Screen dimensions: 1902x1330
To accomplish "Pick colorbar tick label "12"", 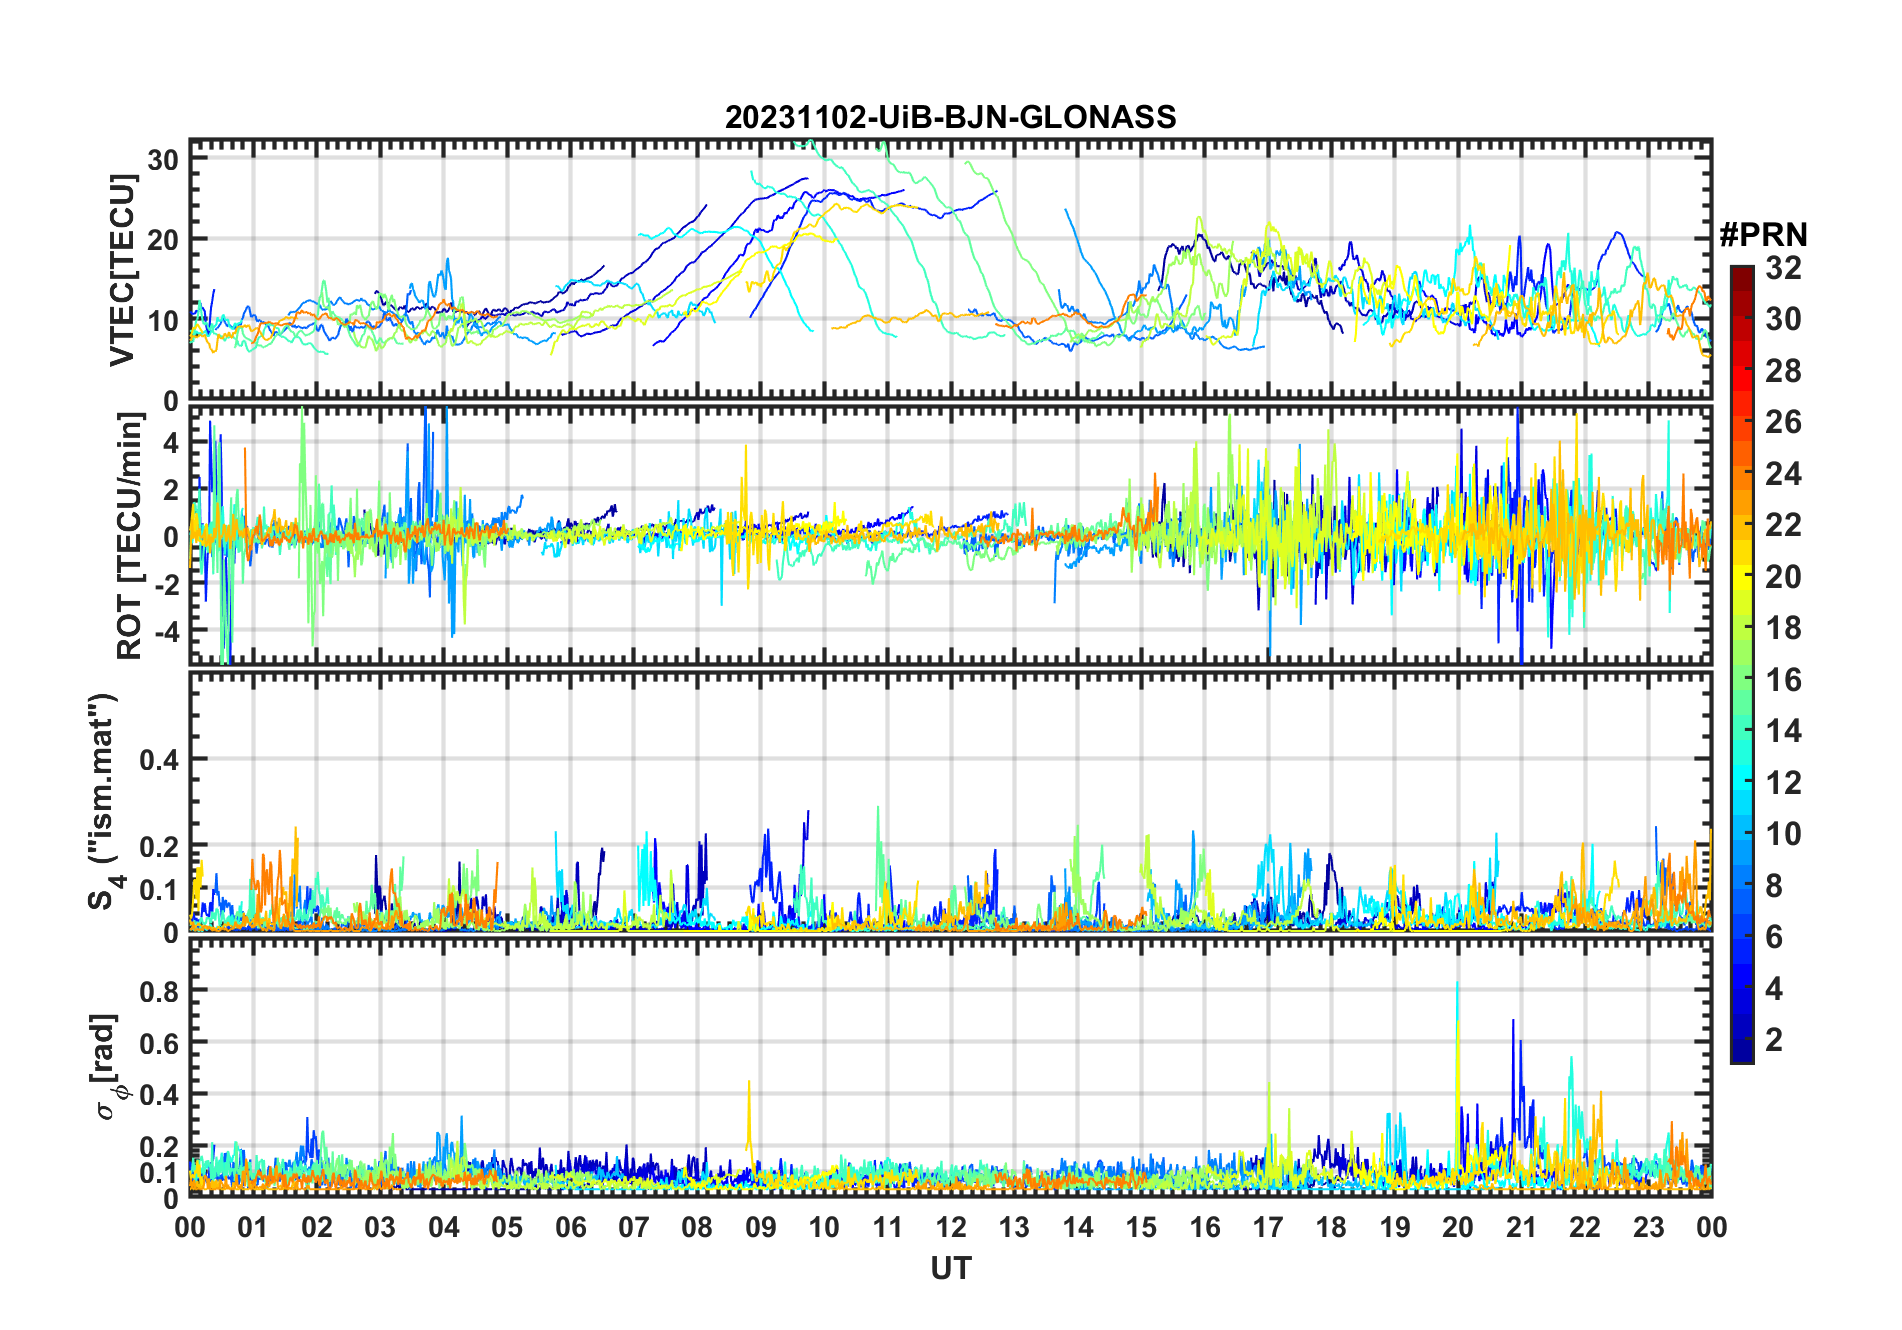I will pyautogui.click(x=1783, y=783).
